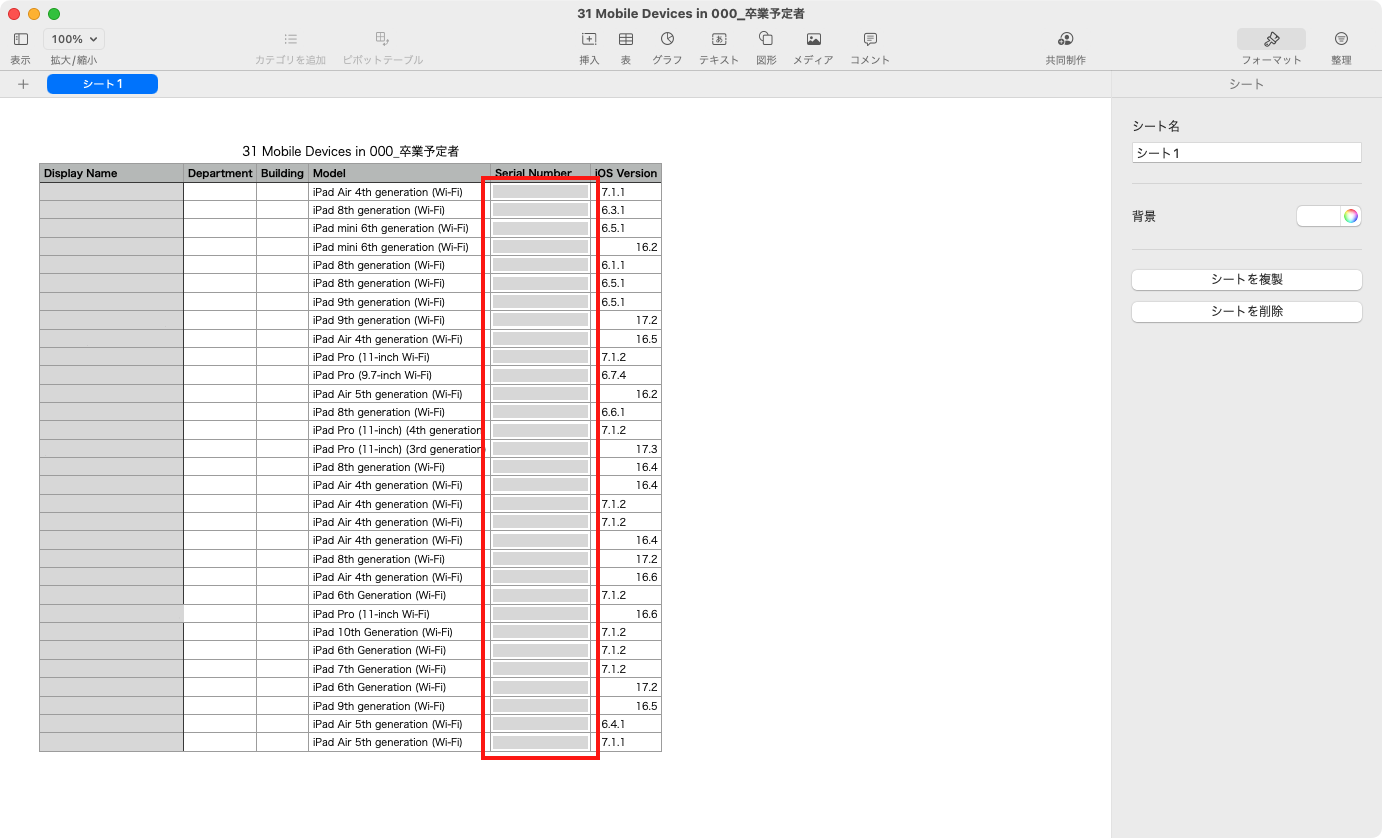Image resolution: width=1382 pixels, height=838 pixels.
Task: Click the シート inspector tab header
Action: tap(1246, 84)
